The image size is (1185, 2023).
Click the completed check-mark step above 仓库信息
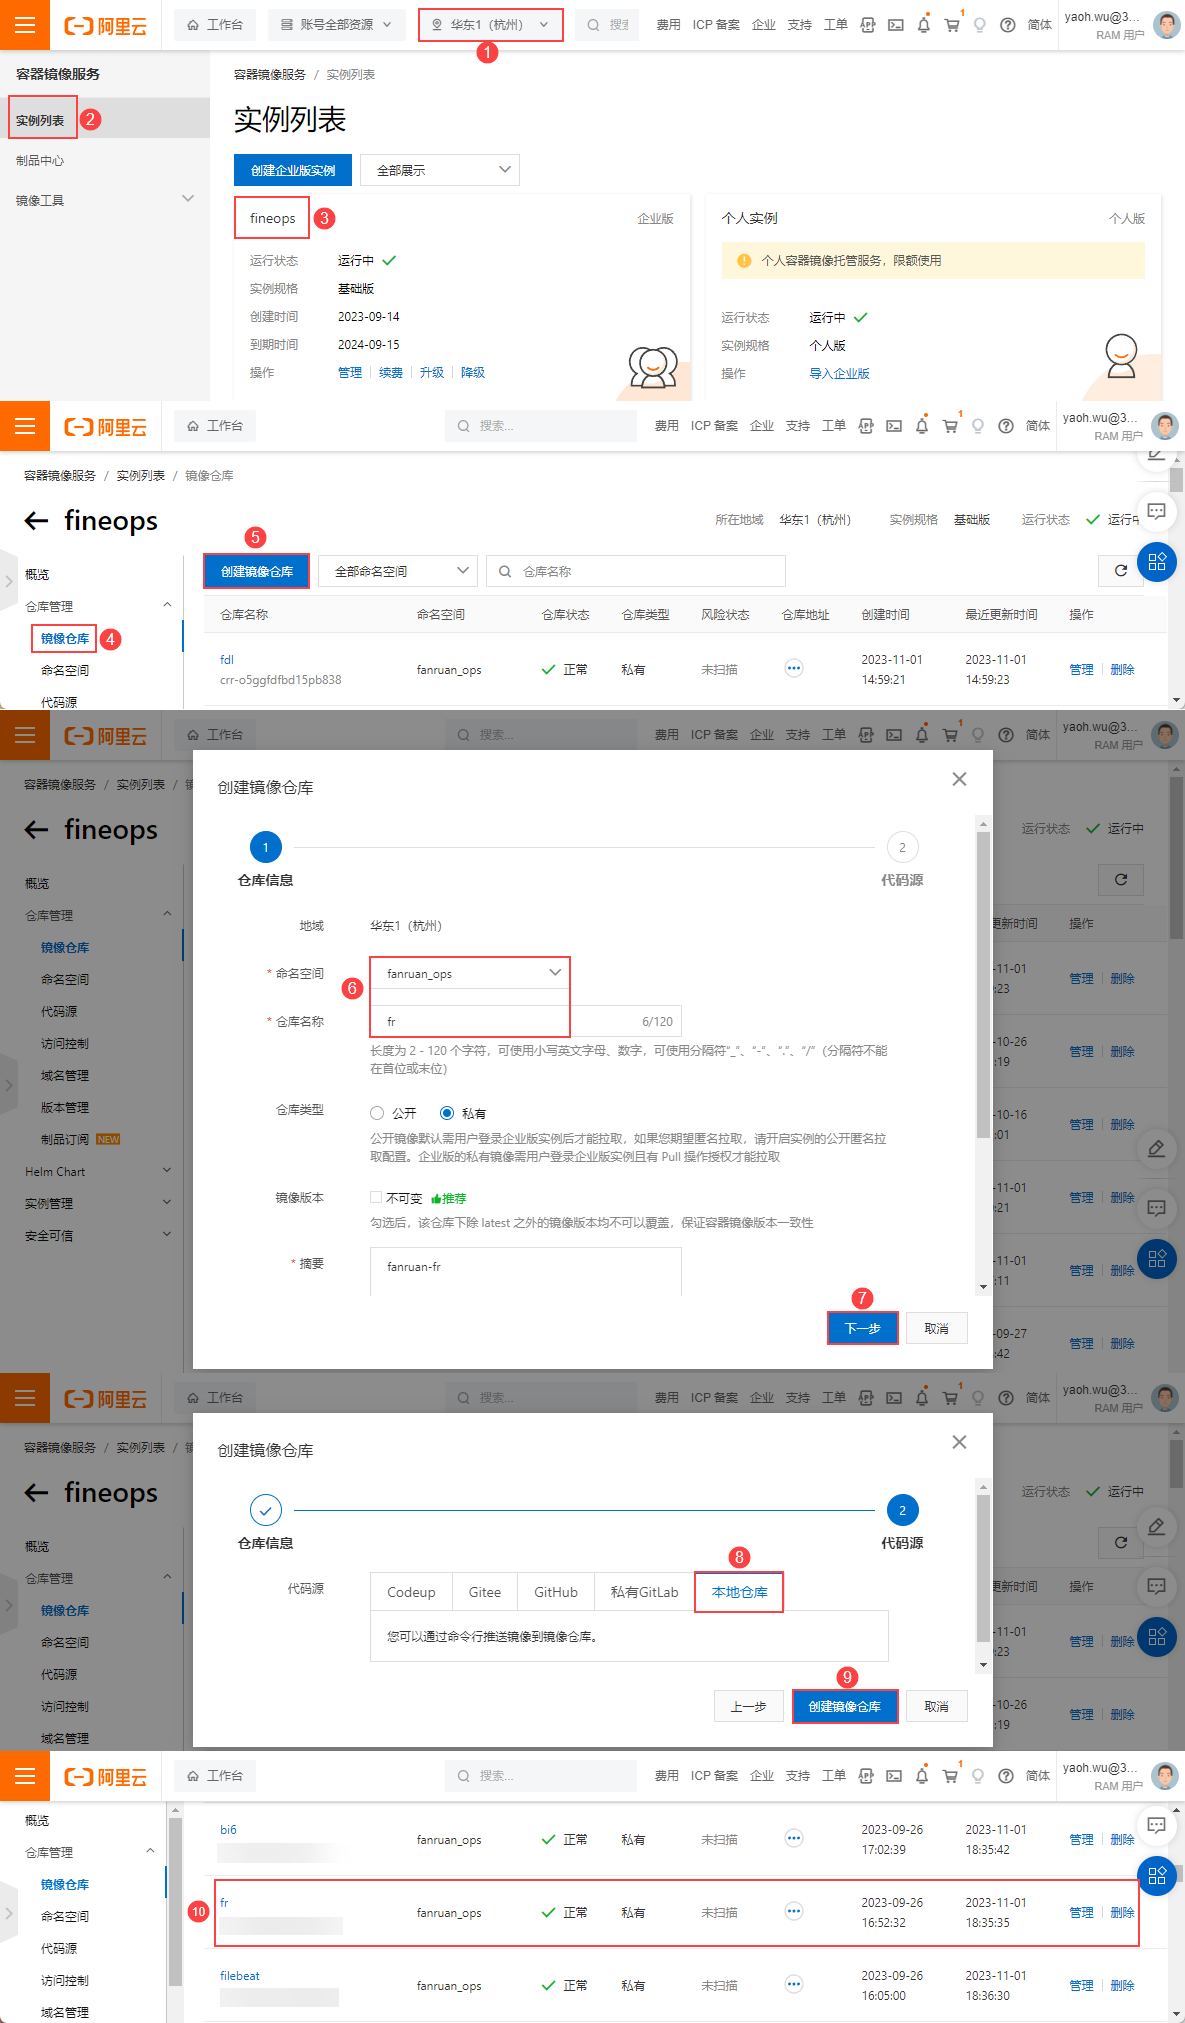point(265,1510)
